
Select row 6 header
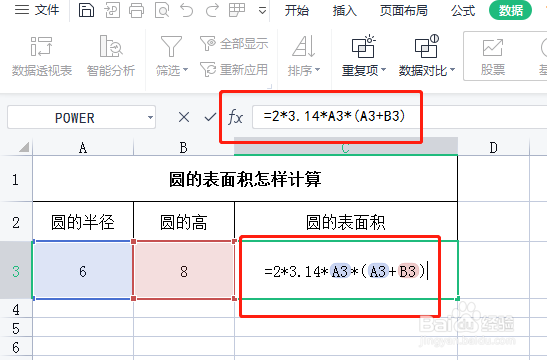(x=16, y=347)
